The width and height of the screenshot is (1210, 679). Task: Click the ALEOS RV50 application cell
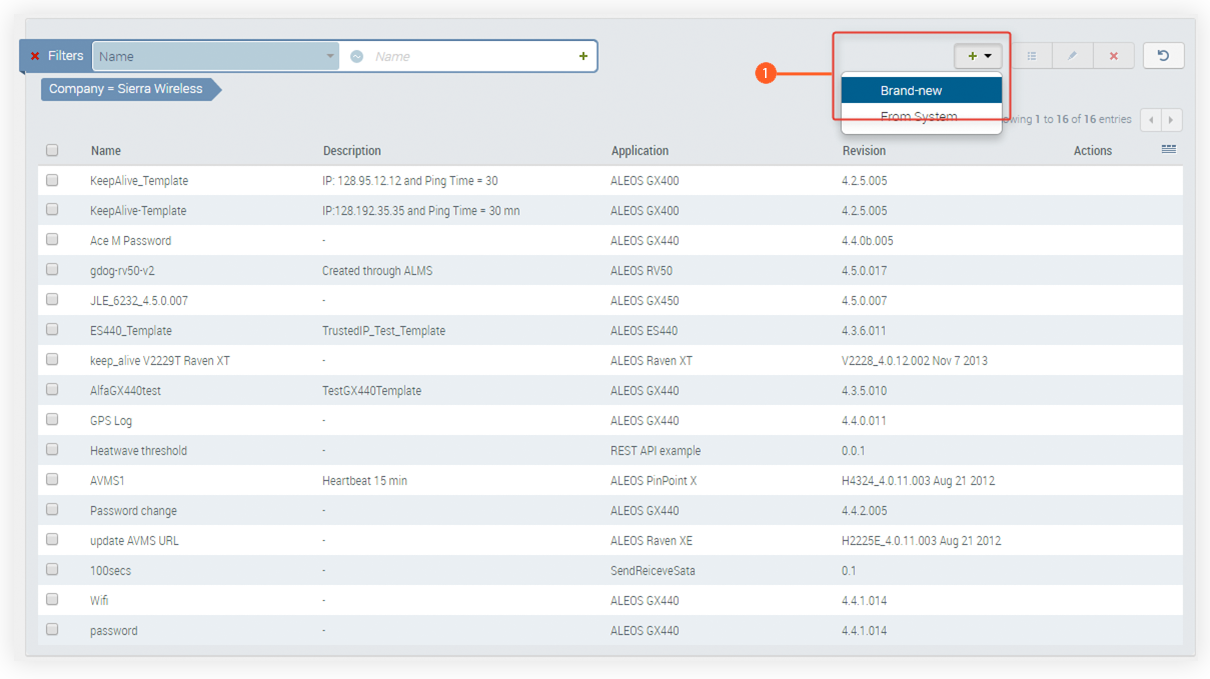642,271
